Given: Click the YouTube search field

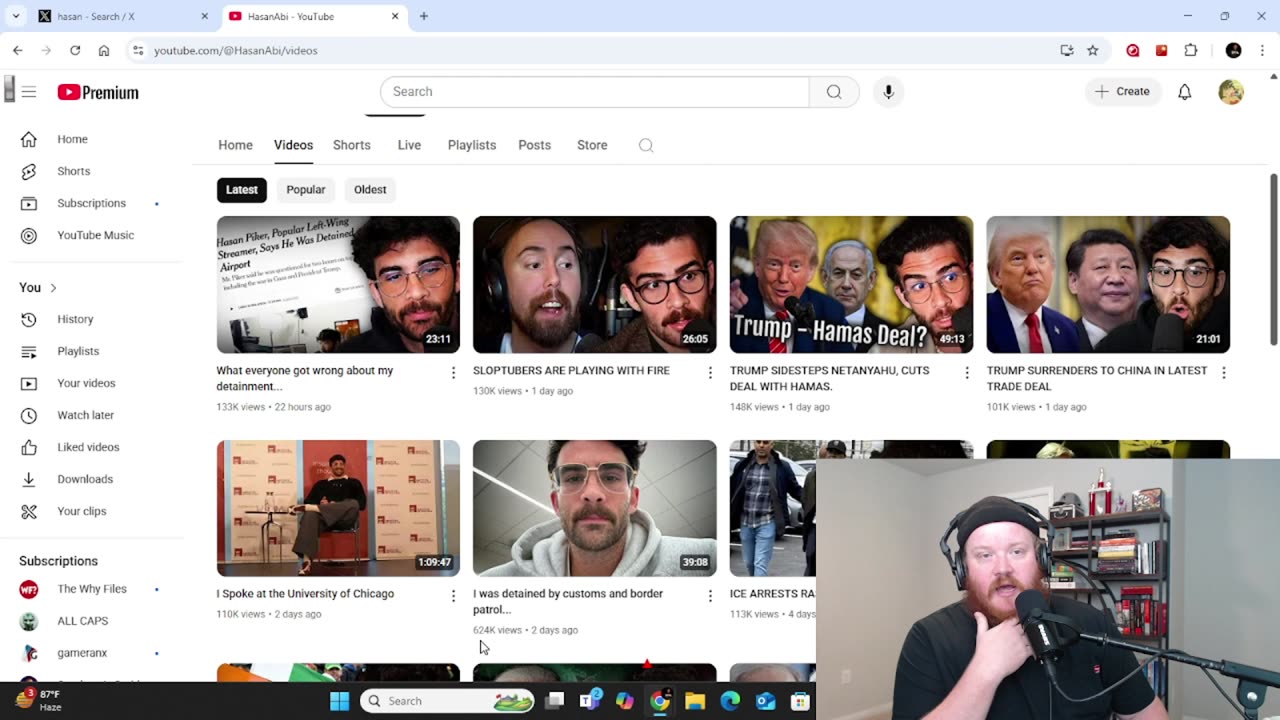Looking at the screenshot, I should click(595, 91).
